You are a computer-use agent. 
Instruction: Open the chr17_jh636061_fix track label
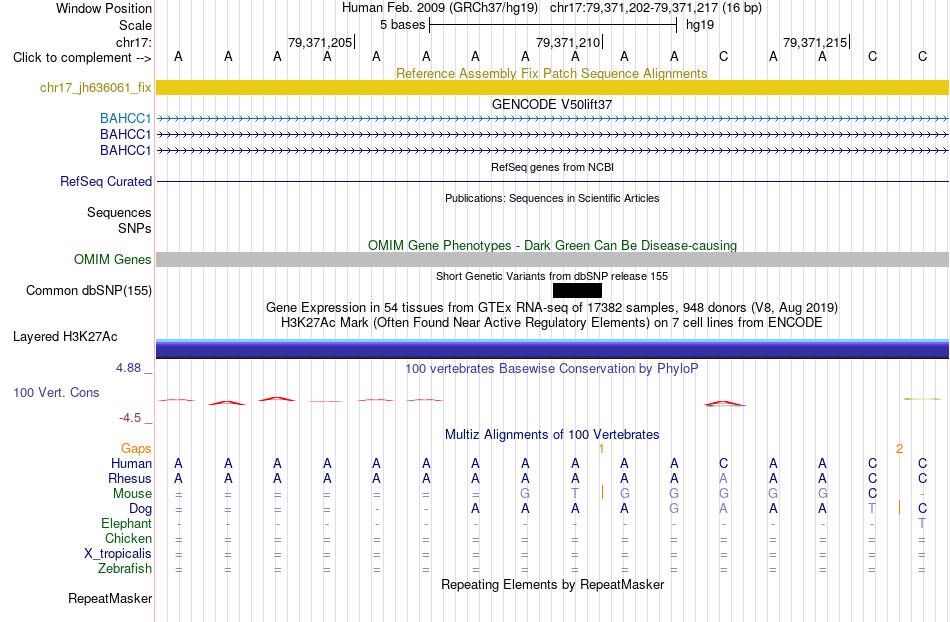click(x=95, y=87)
